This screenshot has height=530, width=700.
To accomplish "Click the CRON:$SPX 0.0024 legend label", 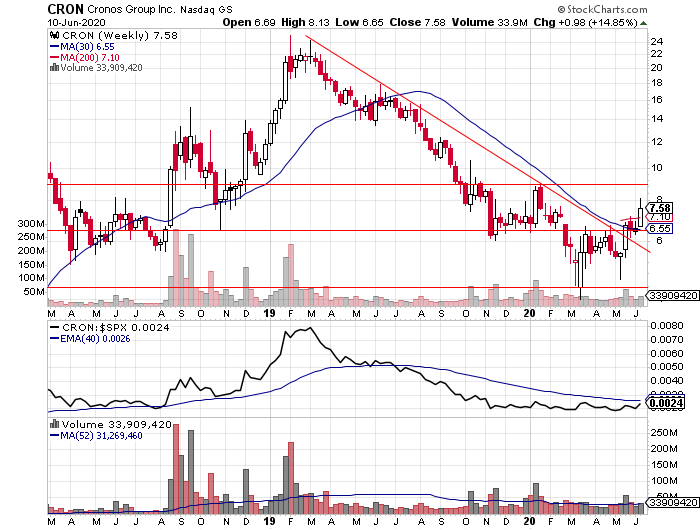I will pyautogui.click(x=116, y=327).
